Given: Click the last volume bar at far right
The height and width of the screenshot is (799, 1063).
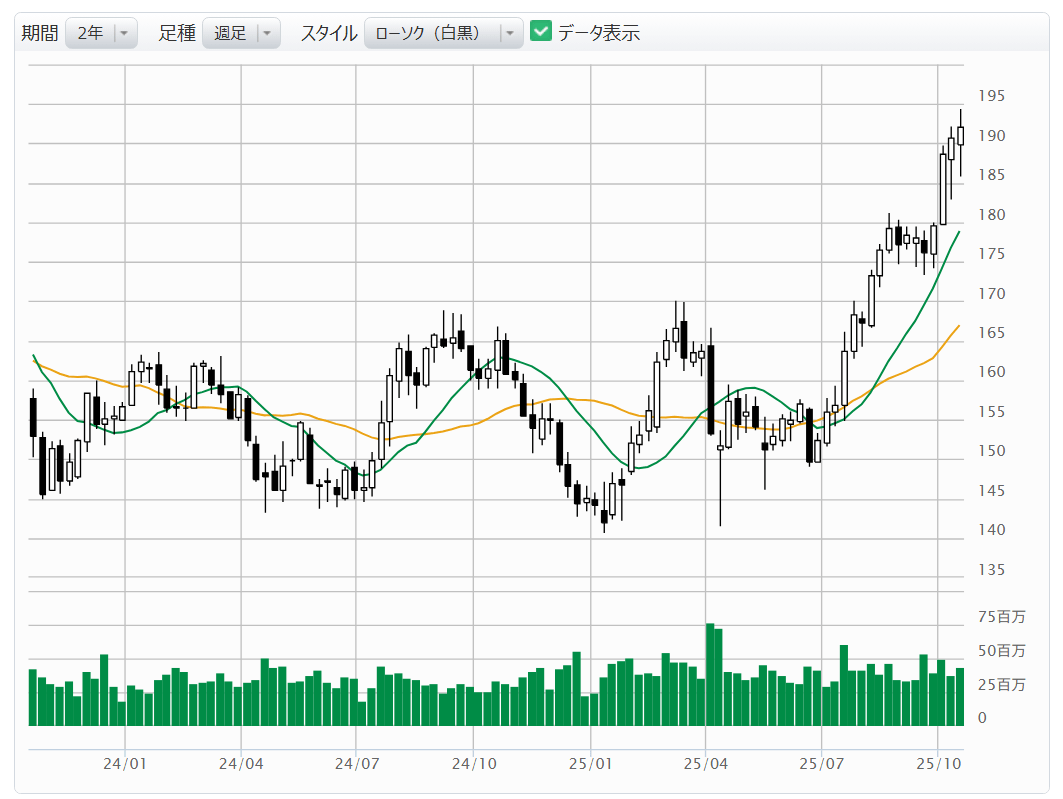Looking at the screenshot, I should pyautogui.click(x=960, y=696).
